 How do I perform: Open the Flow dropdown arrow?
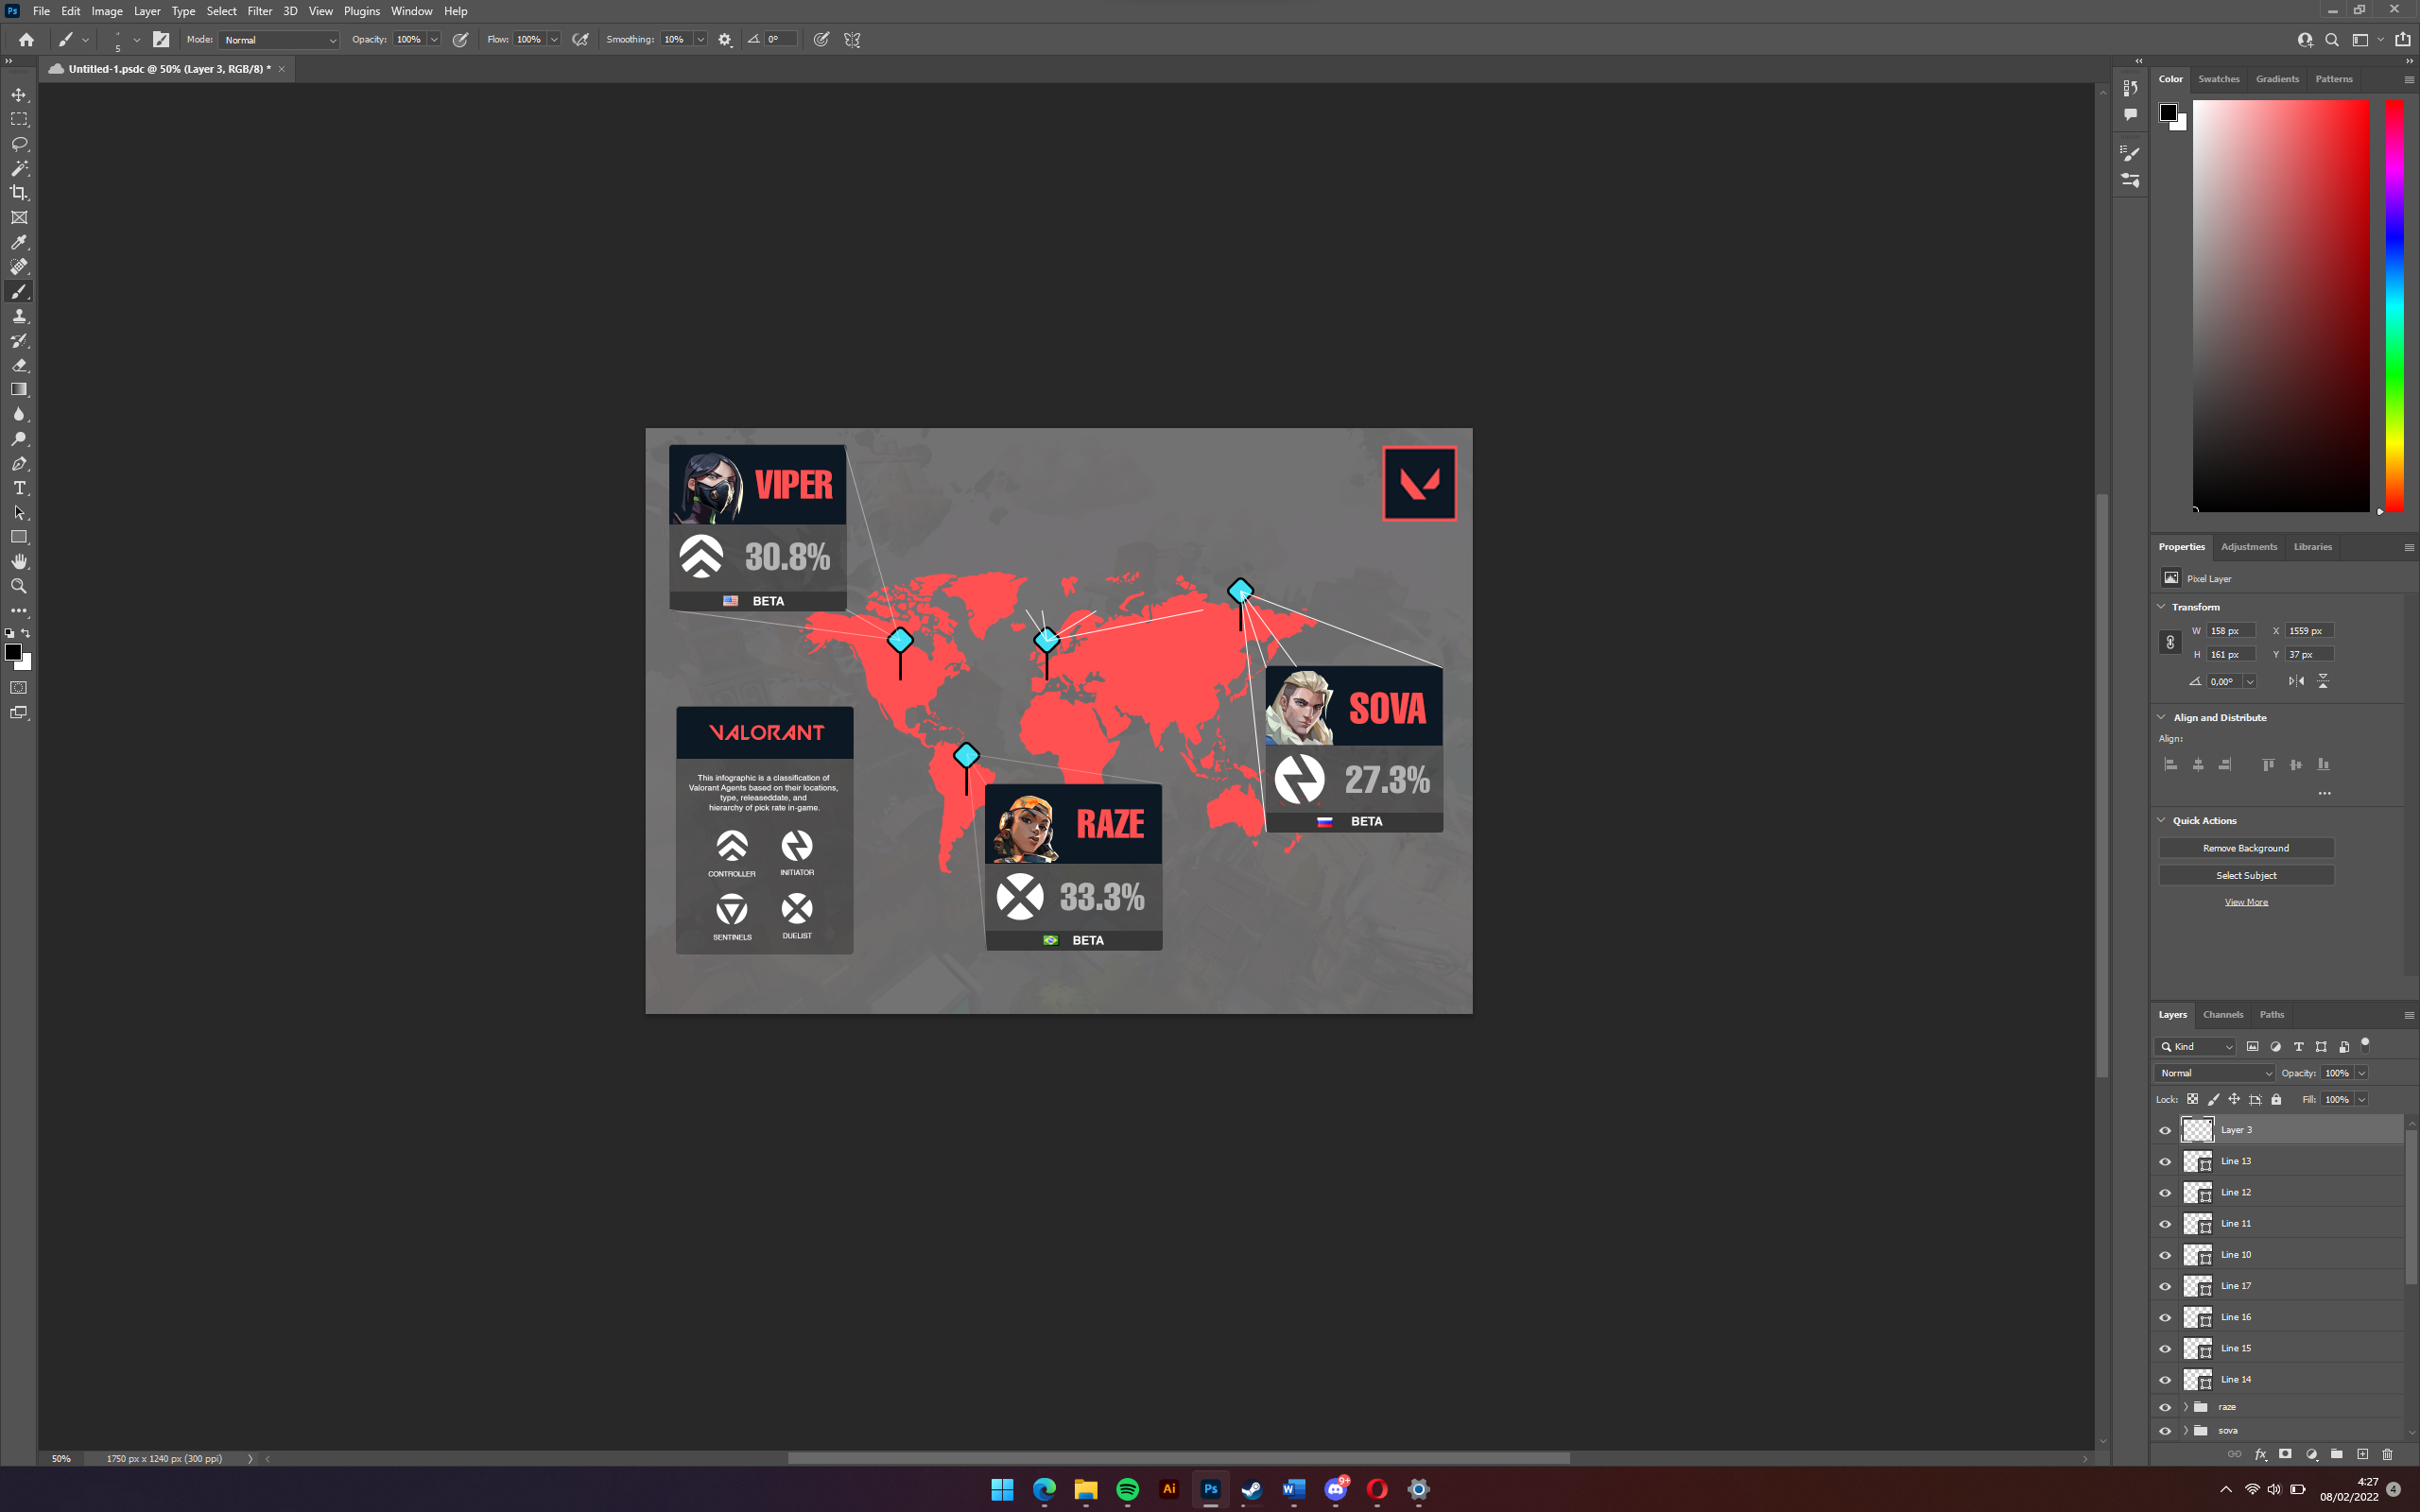click(554, 40)
